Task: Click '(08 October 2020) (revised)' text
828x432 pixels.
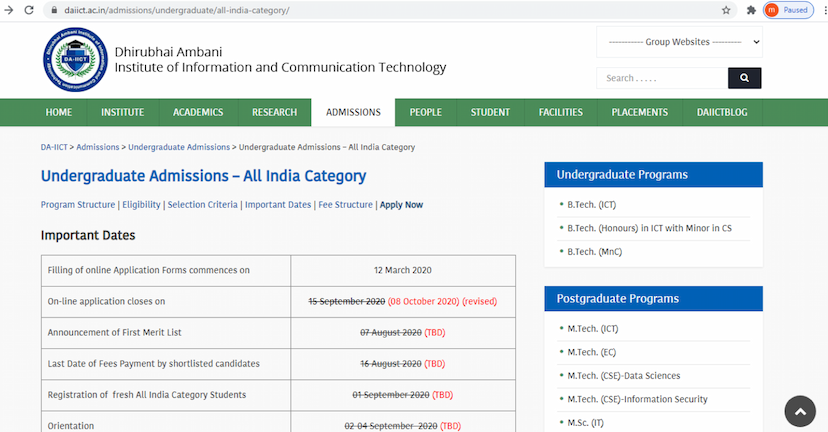Action: pyautogui.click(x=443, y=302)
